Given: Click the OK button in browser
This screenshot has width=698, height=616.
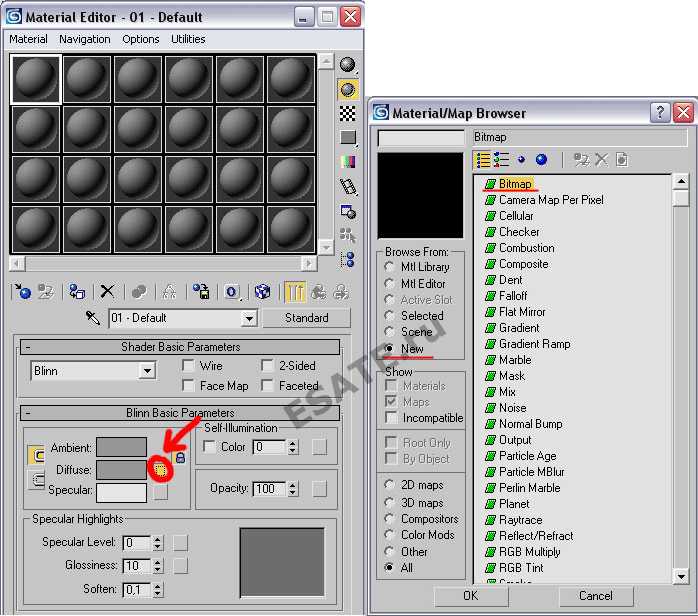Looking at the screenshot, I should click(x=471, y=596).
